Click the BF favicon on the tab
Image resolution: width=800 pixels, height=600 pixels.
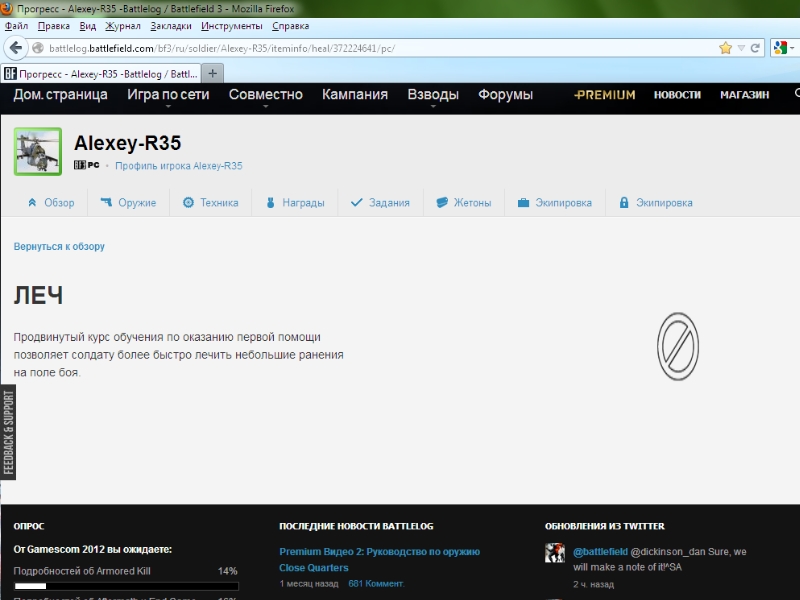click(10, 73)
